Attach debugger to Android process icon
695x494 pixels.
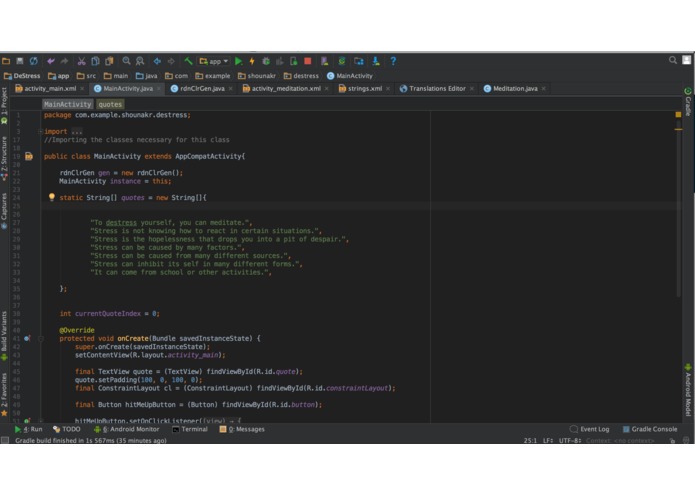(x=293, y=61)
